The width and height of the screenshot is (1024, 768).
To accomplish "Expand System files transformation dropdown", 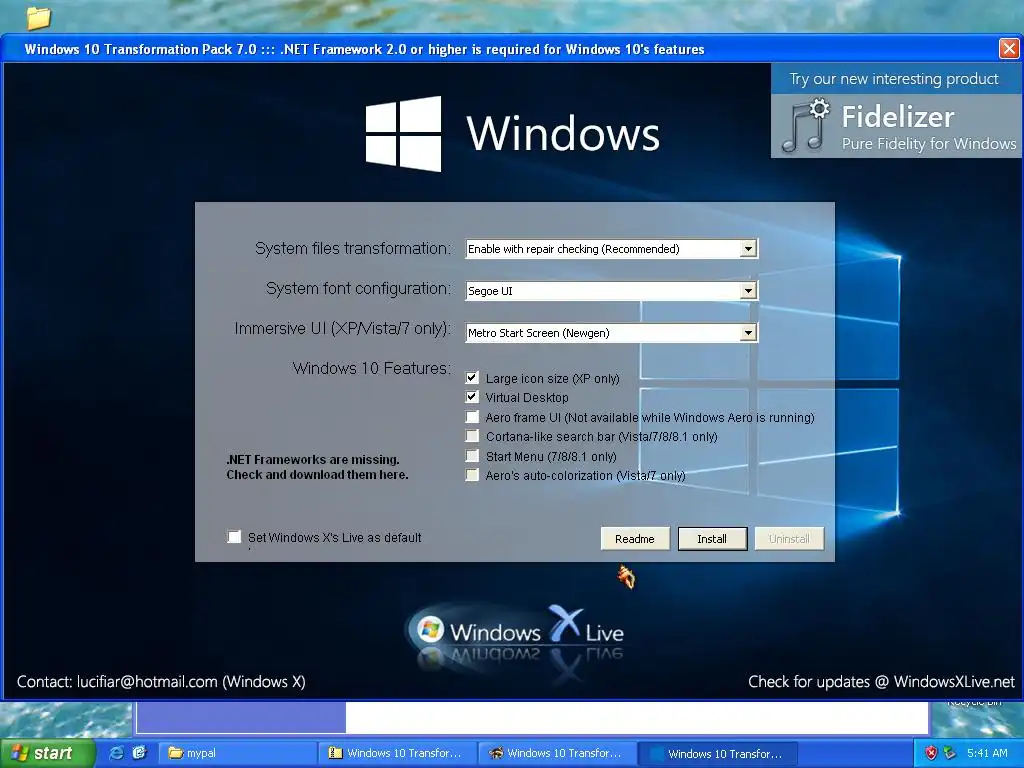I will point(748,249).
